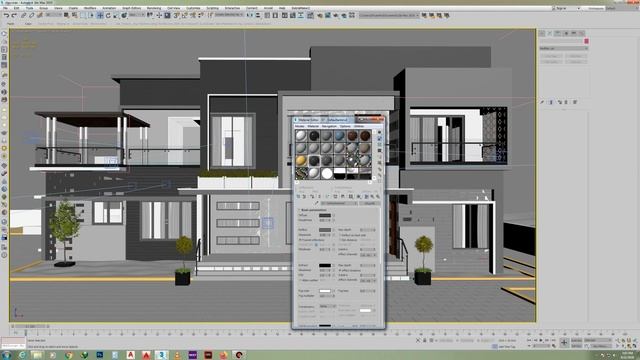Click the white Fog color swatch

[x=325, y=291]
